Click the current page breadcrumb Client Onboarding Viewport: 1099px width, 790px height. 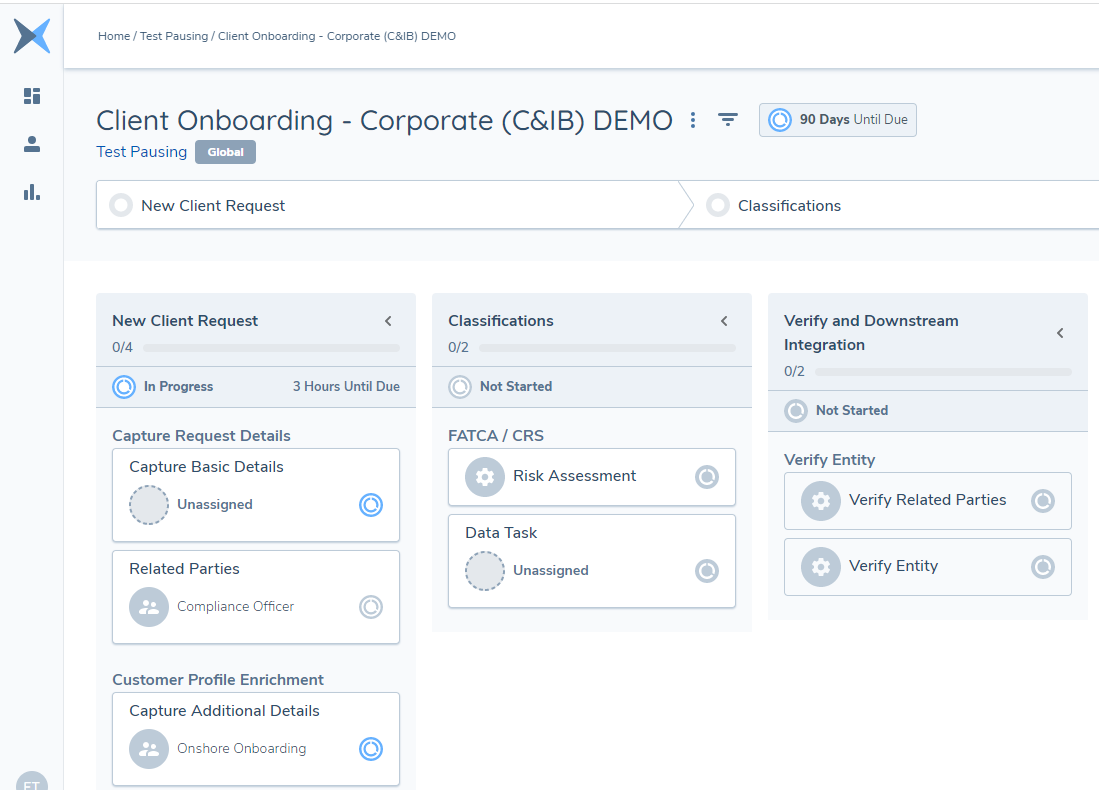click(336, 36)
